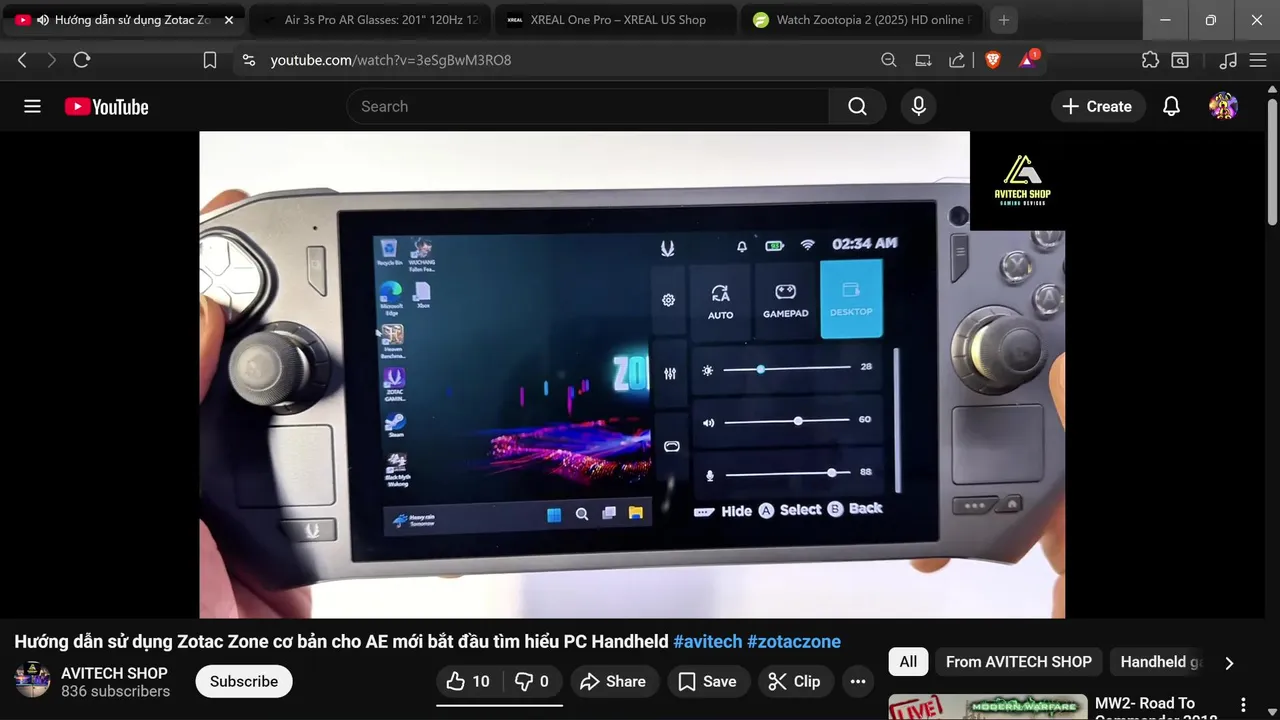Open browser zoom magnifier icon
Image resolution: width=1280 pixels, height=720 pixels.
(888, 60)
